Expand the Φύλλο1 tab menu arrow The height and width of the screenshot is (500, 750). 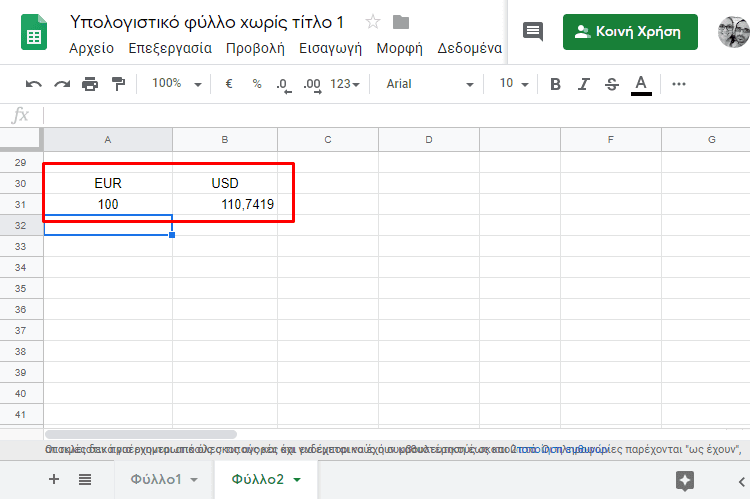[x=194, y=480]
